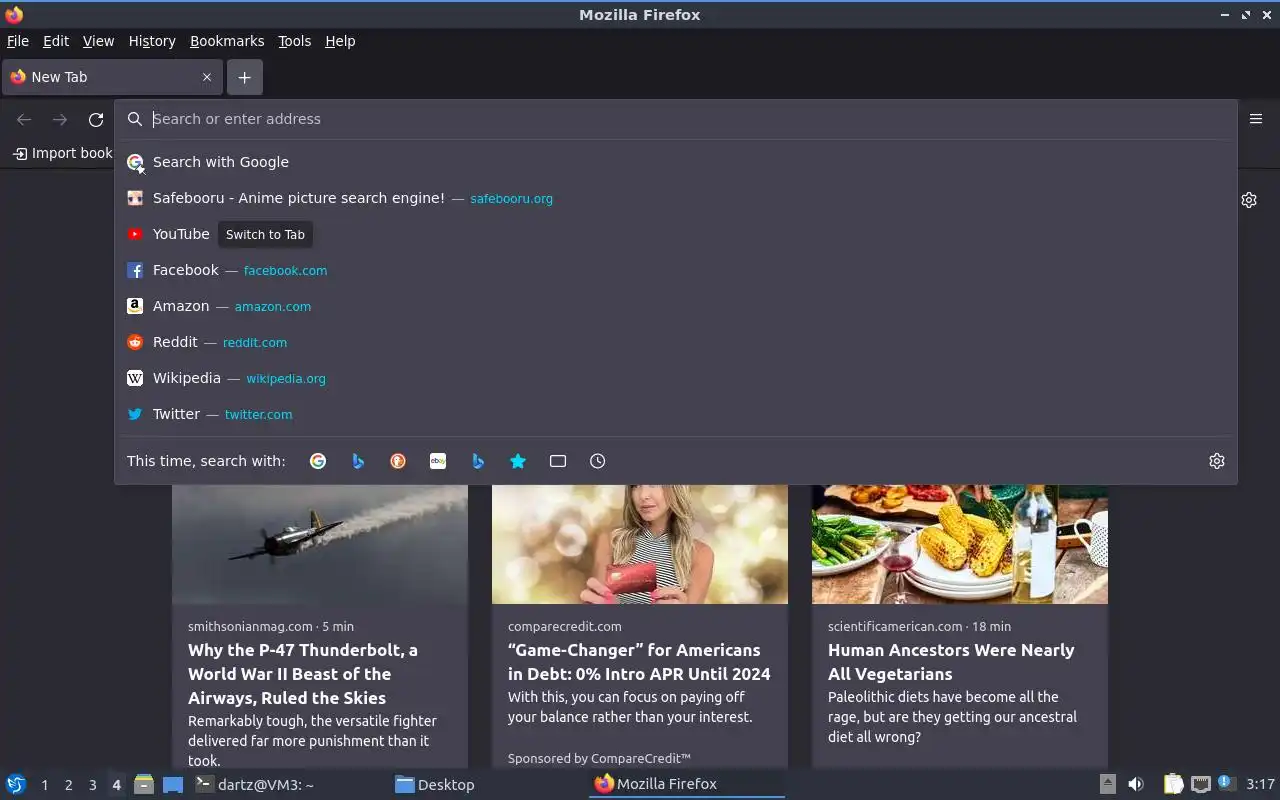The height and width of the screenshot is (800, 1280).
Task: Open the Firefox hamburger application menu
Action: pyautogui.click(x=1256, y=119)
